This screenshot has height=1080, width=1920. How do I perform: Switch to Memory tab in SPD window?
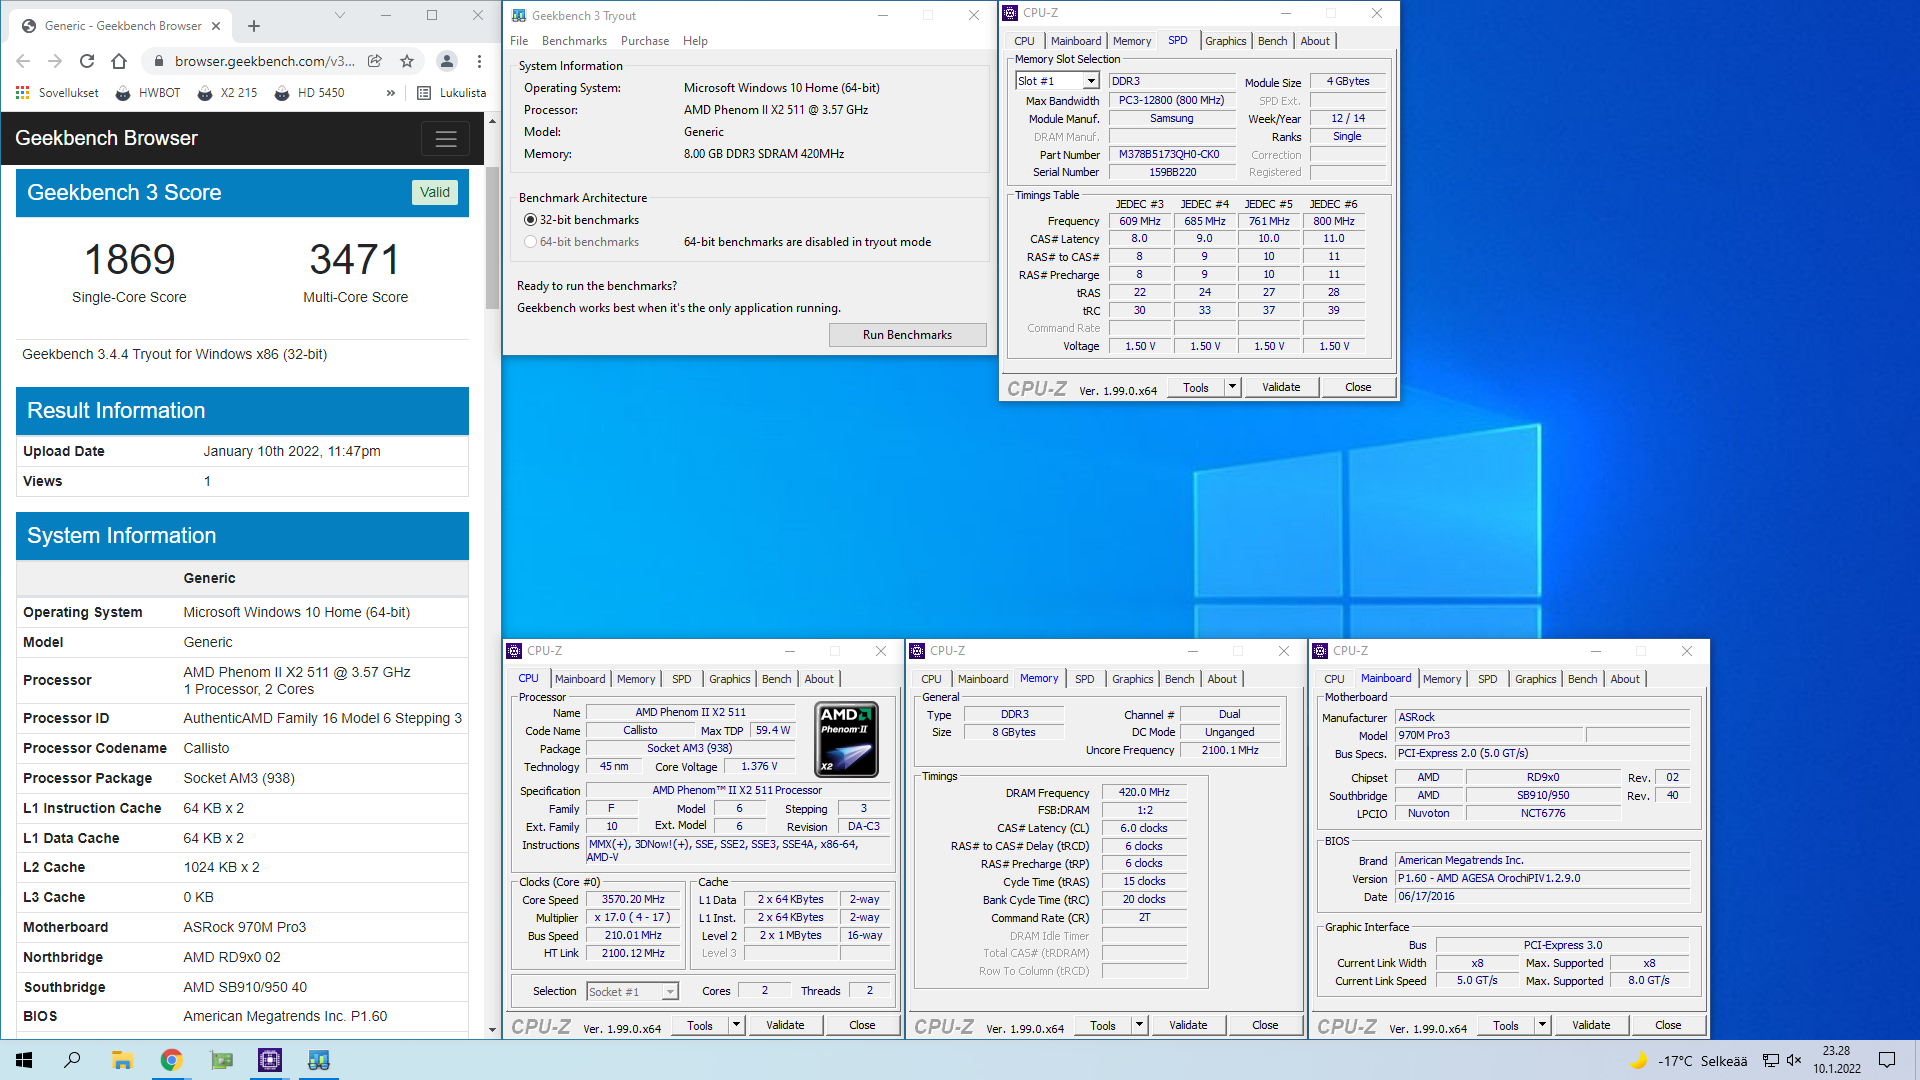click(1132, 41)
